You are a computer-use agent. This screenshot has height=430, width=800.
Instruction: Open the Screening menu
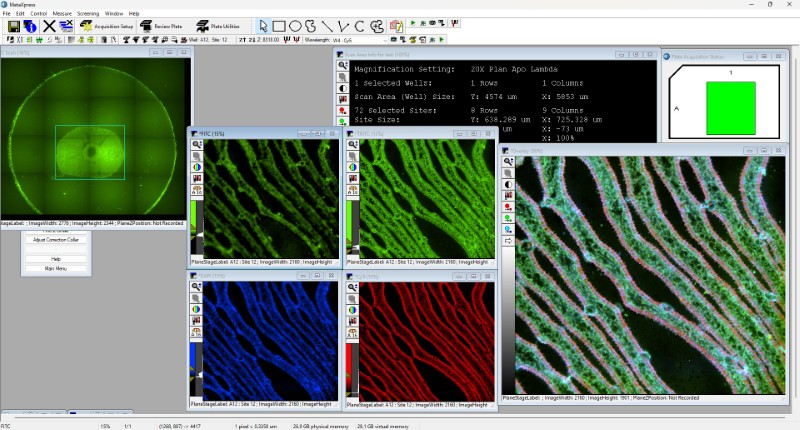[88, 13]
